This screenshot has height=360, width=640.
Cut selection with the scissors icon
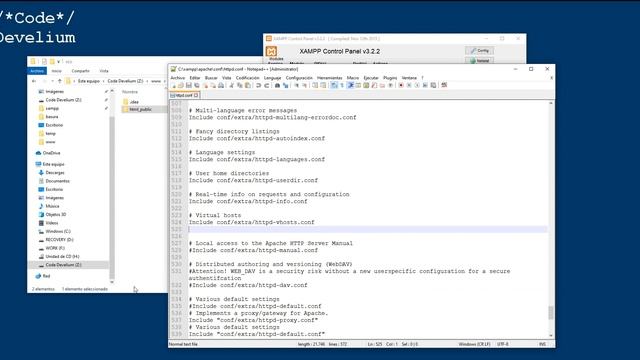[x=231, y=85]
